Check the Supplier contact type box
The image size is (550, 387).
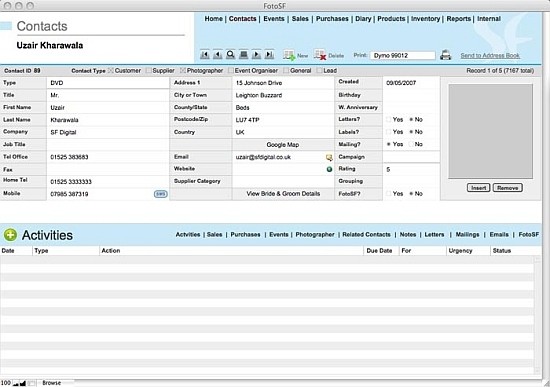point(148,71)
